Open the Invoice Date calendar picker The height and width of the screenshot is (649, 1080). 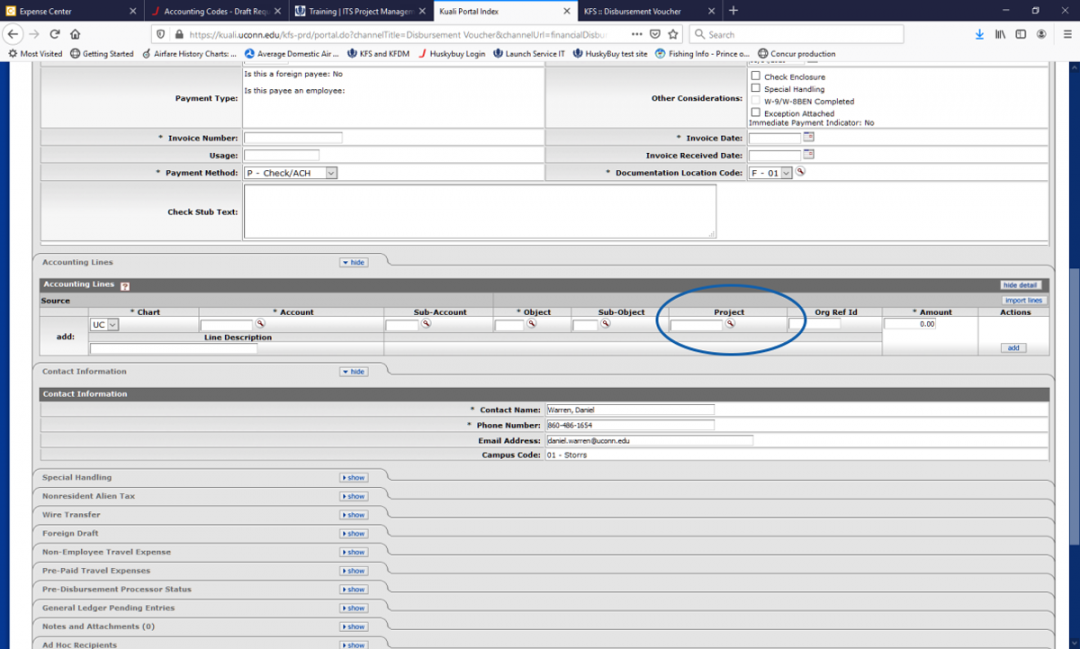809,137
